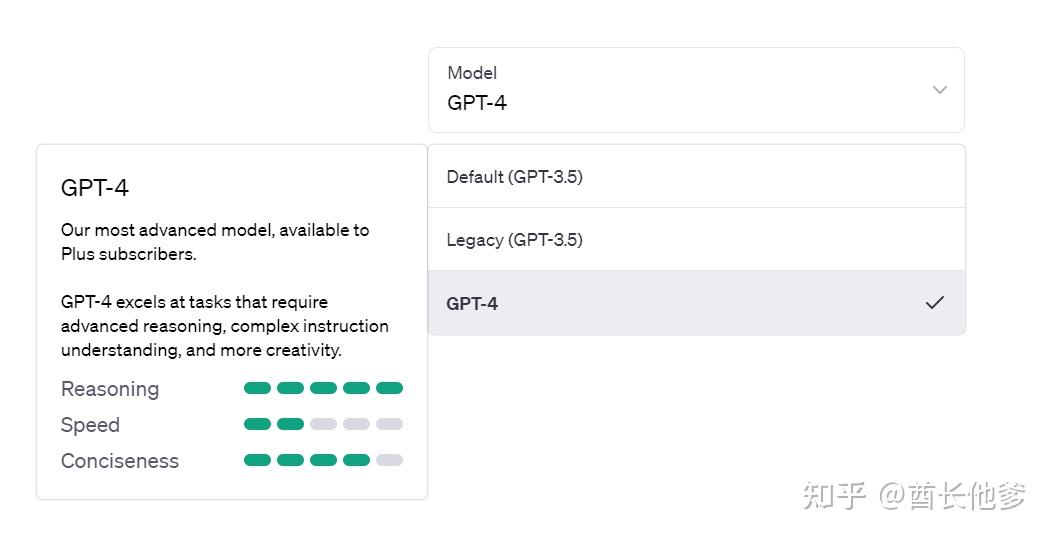Click the last gray Speed rating pill
Viewport: 1053px width, 539px height.
click(x=389, y=424)
